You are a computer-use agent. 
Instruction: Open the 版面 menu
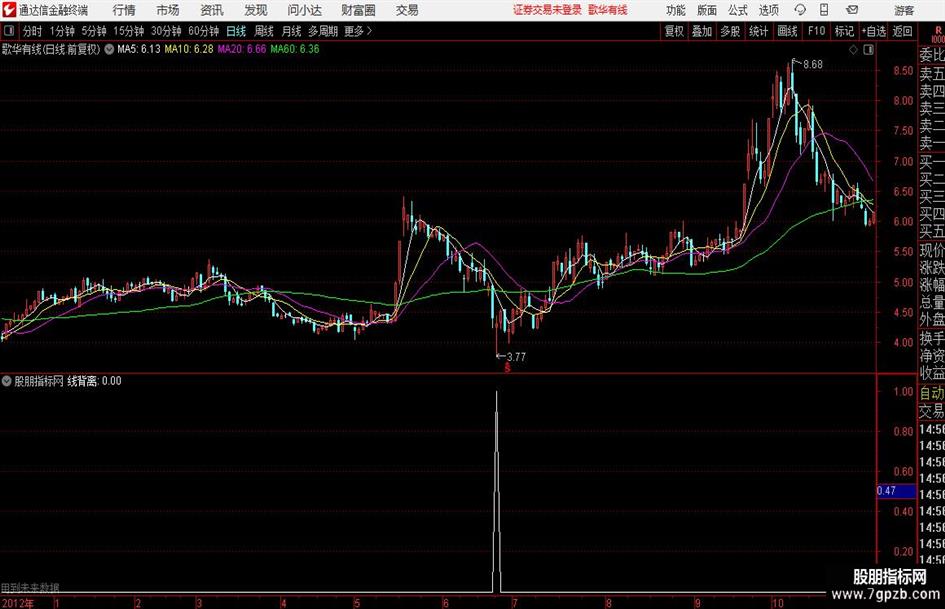coord(707,10)
